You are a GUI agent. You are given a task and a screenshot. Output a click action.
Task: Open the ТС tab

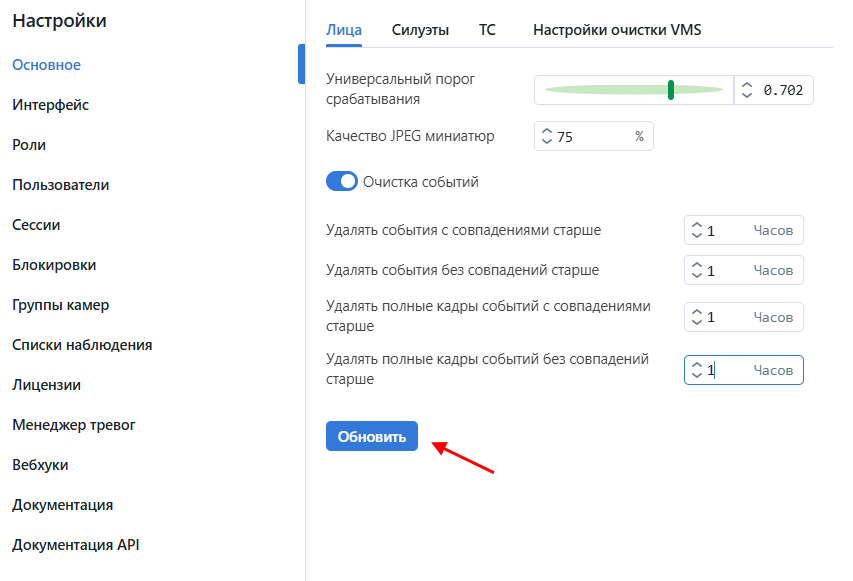point(487,30)
